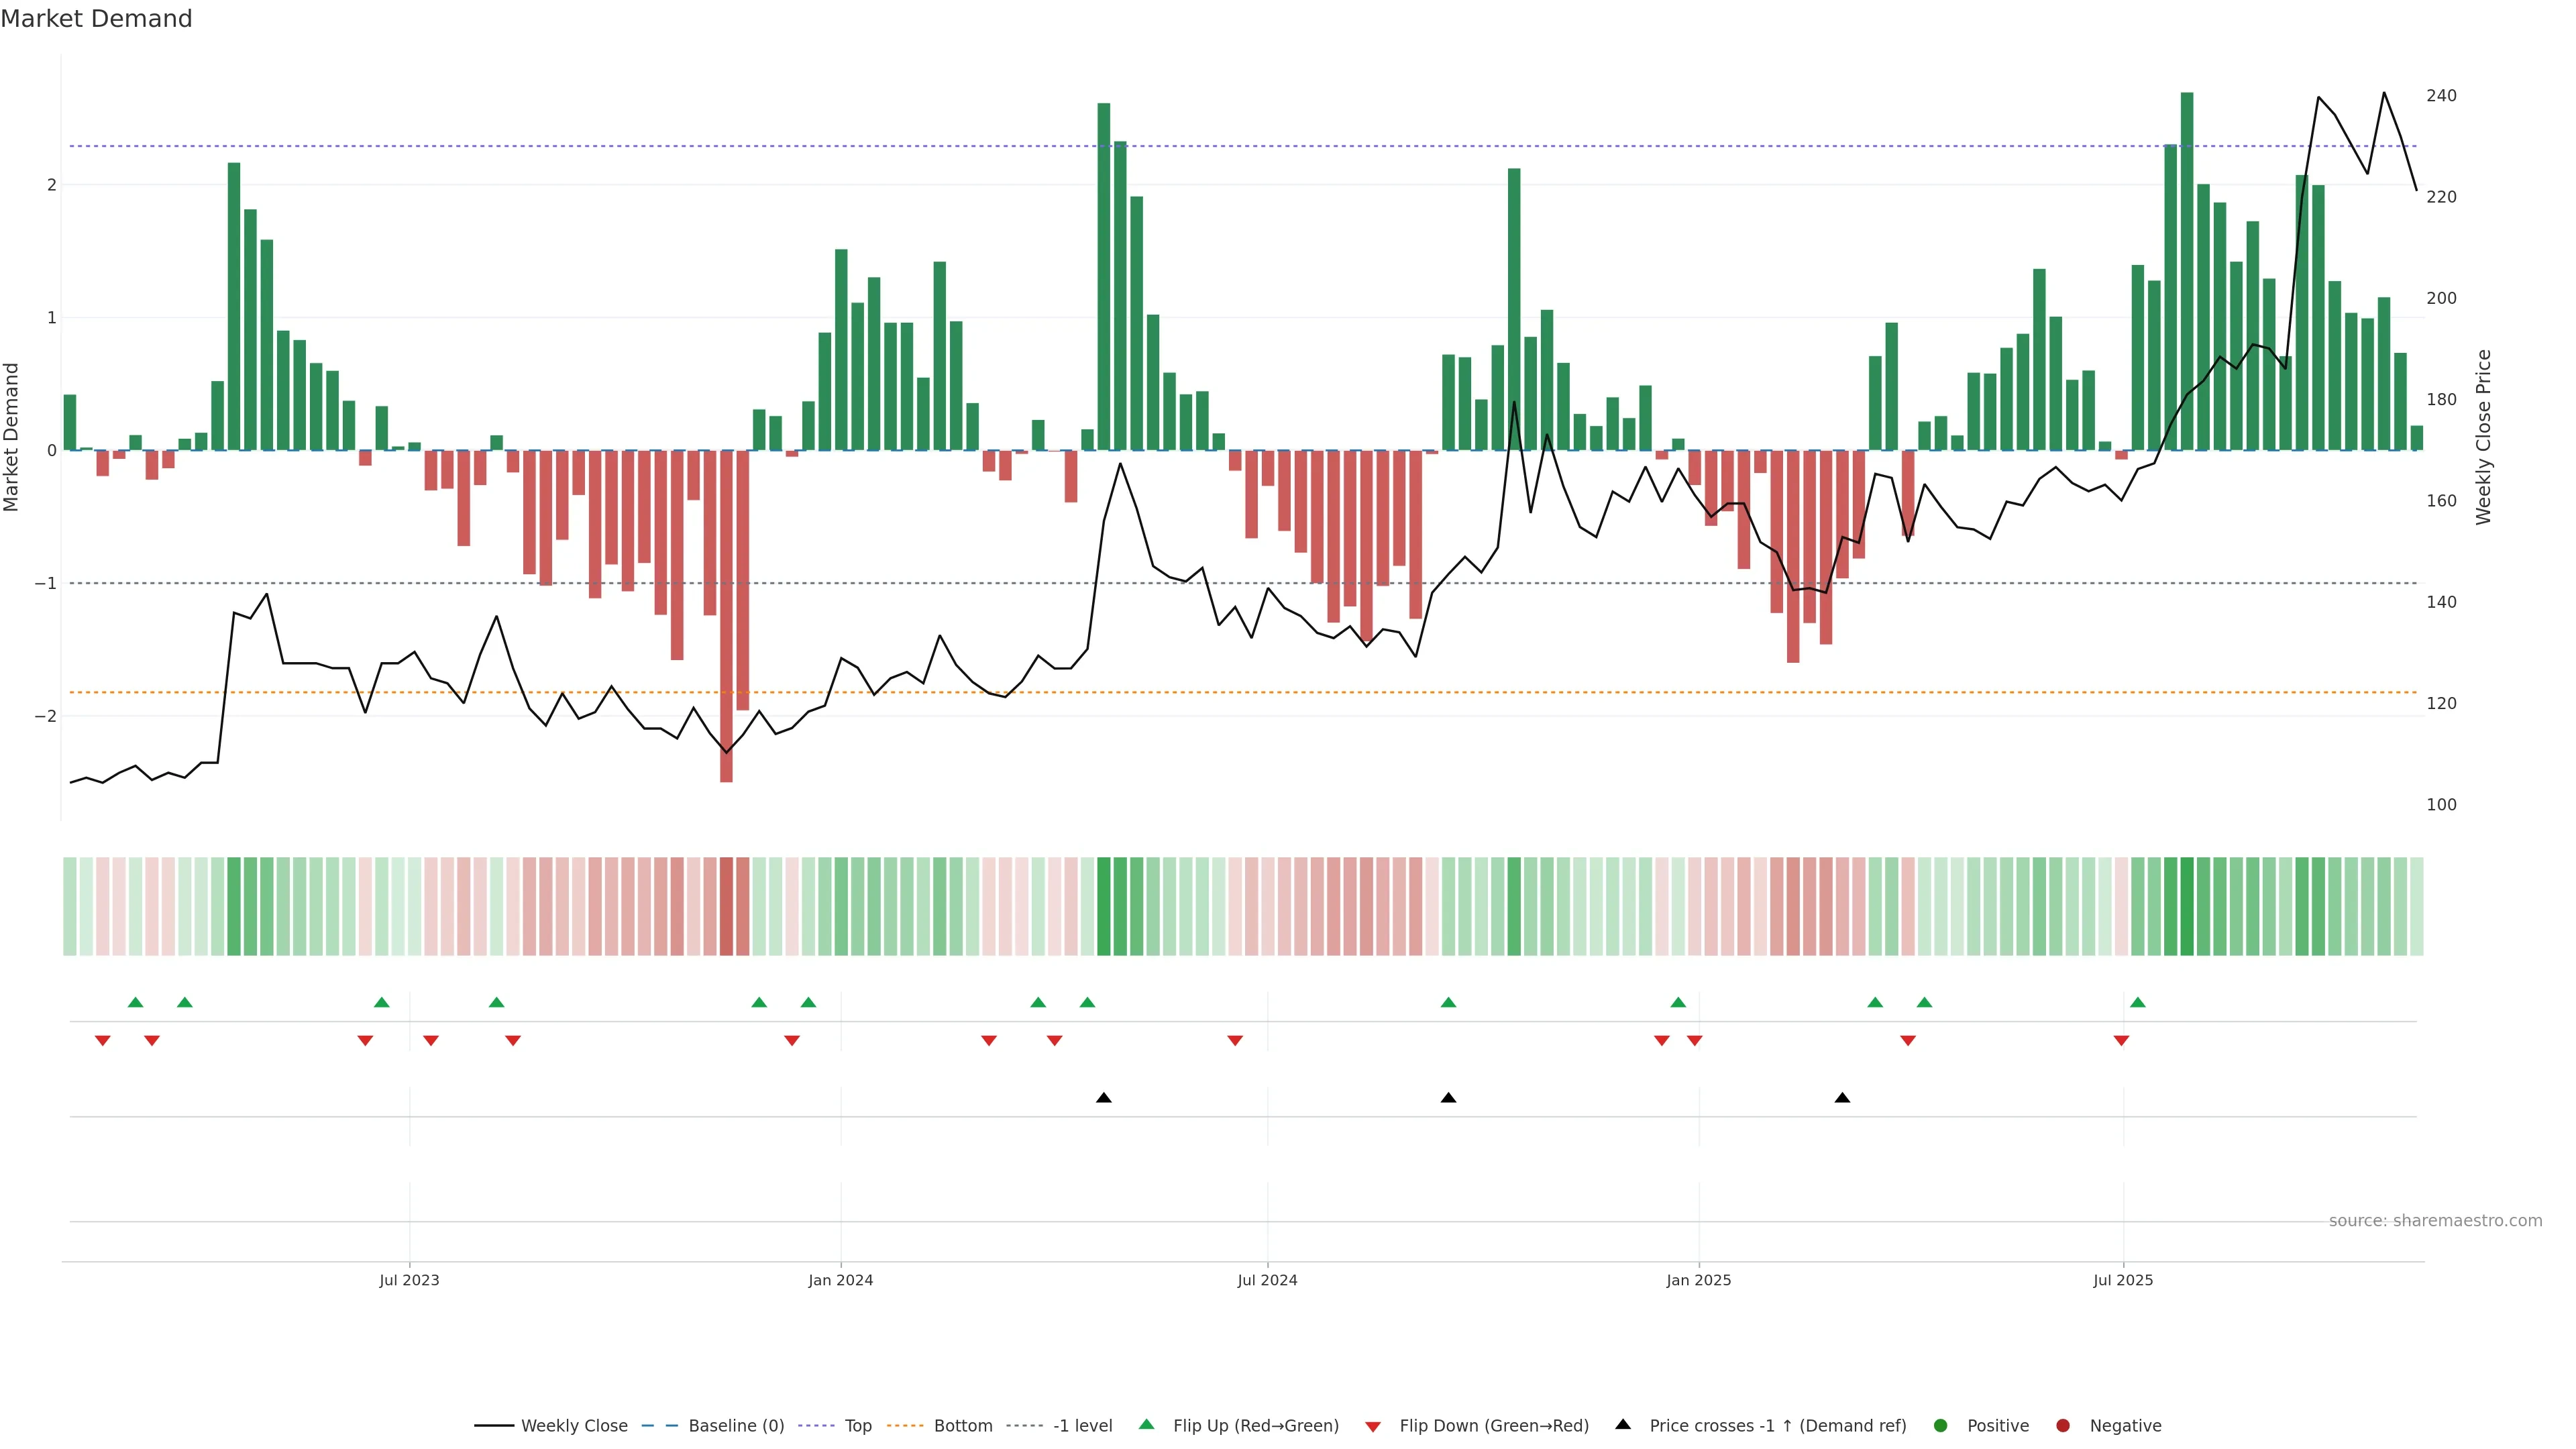Click the red Negative legend dot

pyautogui.click(x=2063, y=1426)
